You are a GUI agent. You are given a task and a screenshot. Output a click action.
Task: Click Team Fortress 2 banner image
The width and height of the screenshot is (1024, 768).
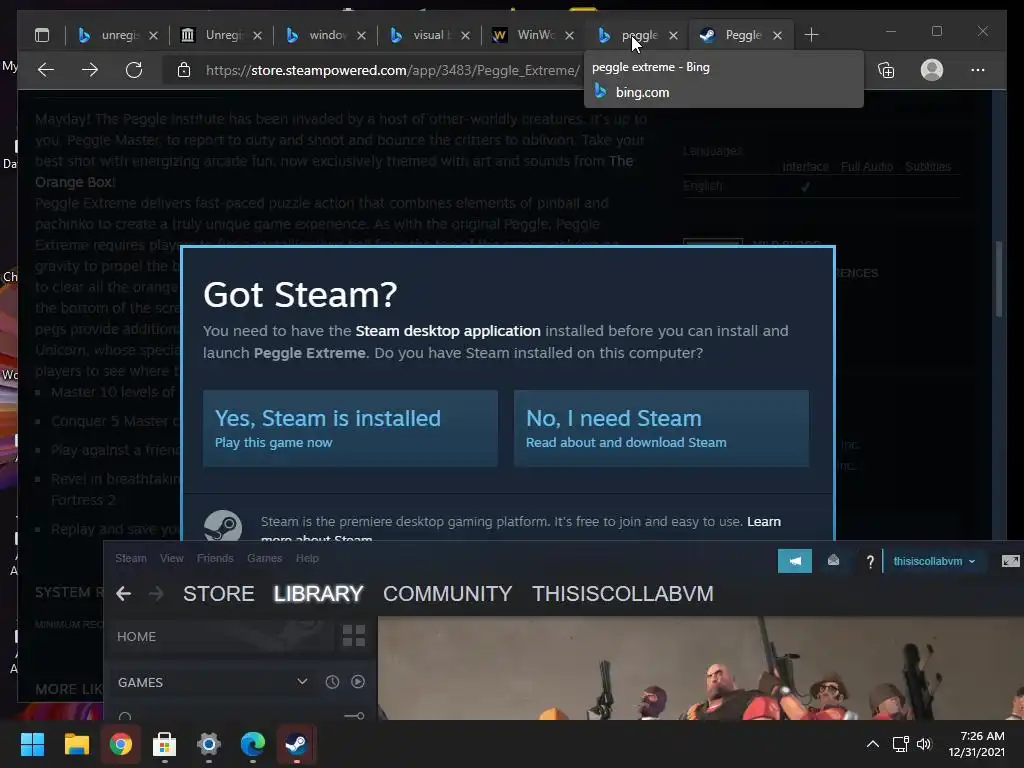701,668
